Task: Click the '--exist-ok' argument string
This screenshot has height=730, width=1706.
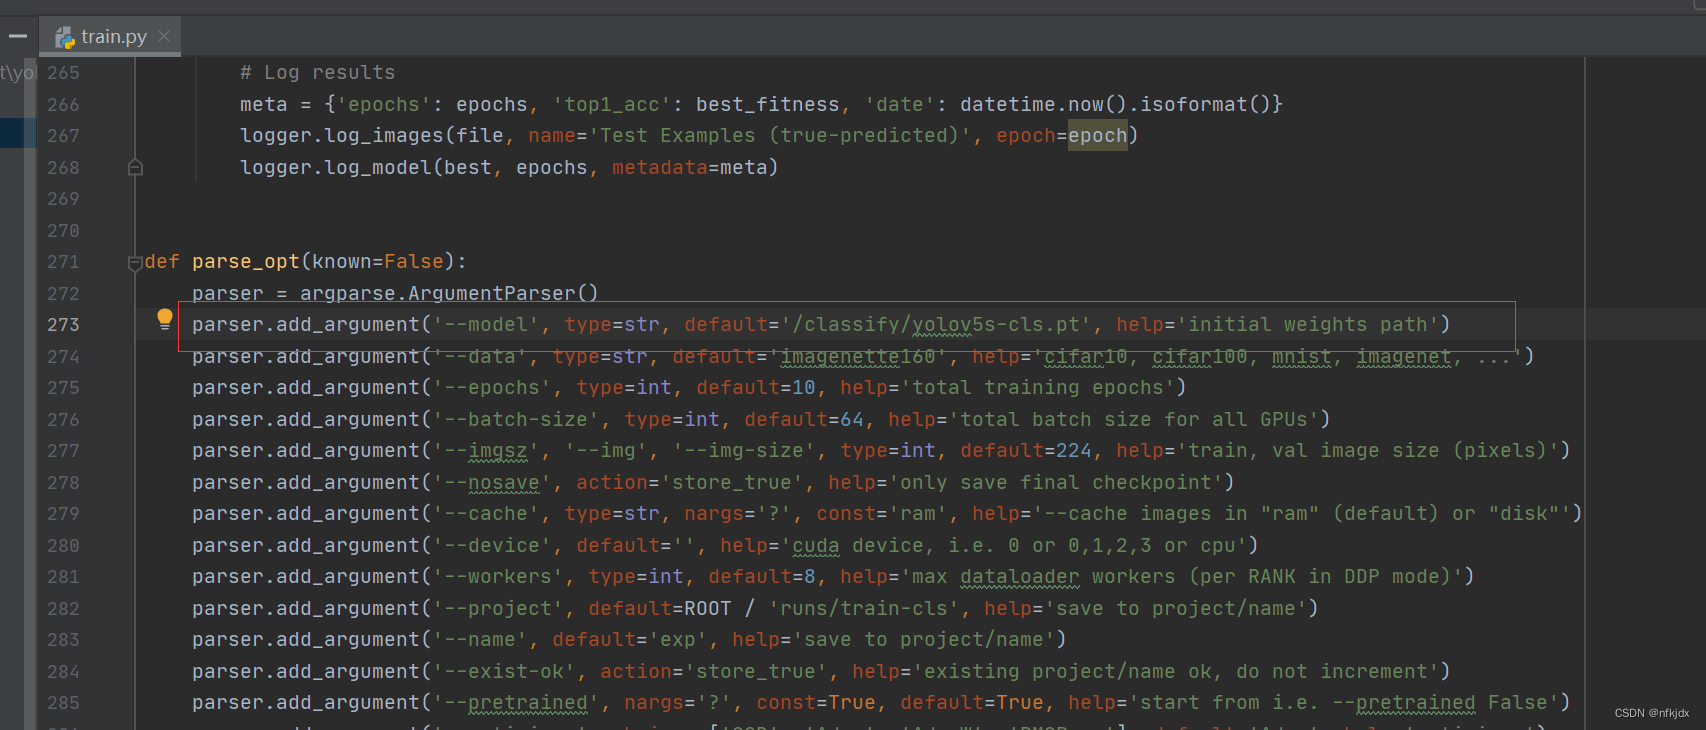Action: (504, 672)
